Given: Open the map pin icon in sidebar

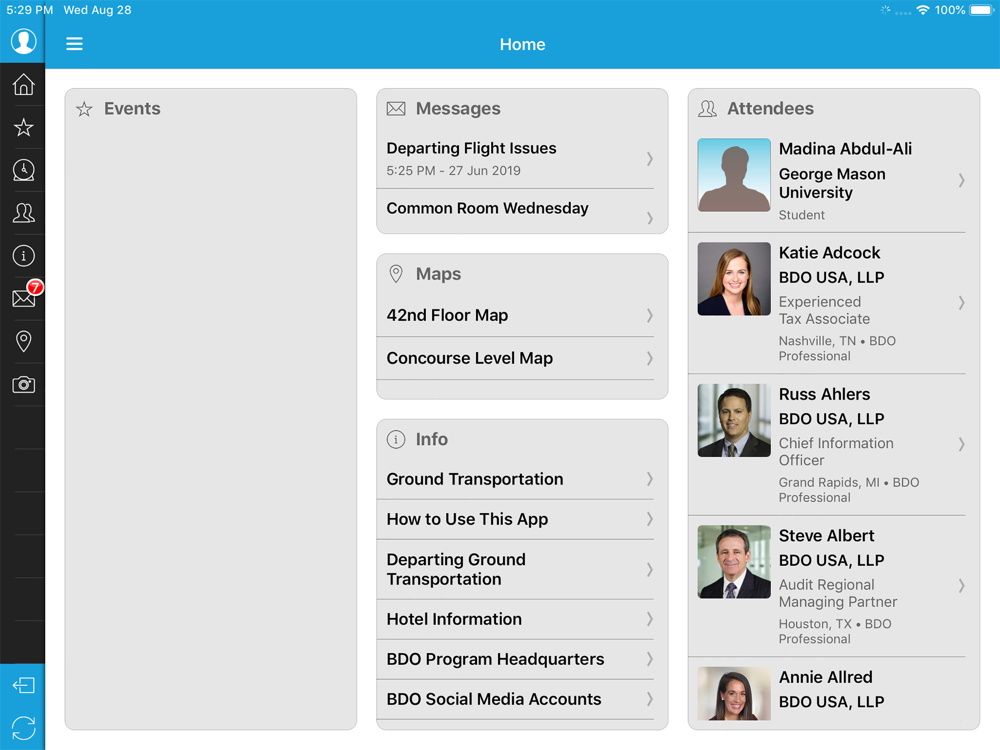Looking at the screenshot, I should pos(24,341).
